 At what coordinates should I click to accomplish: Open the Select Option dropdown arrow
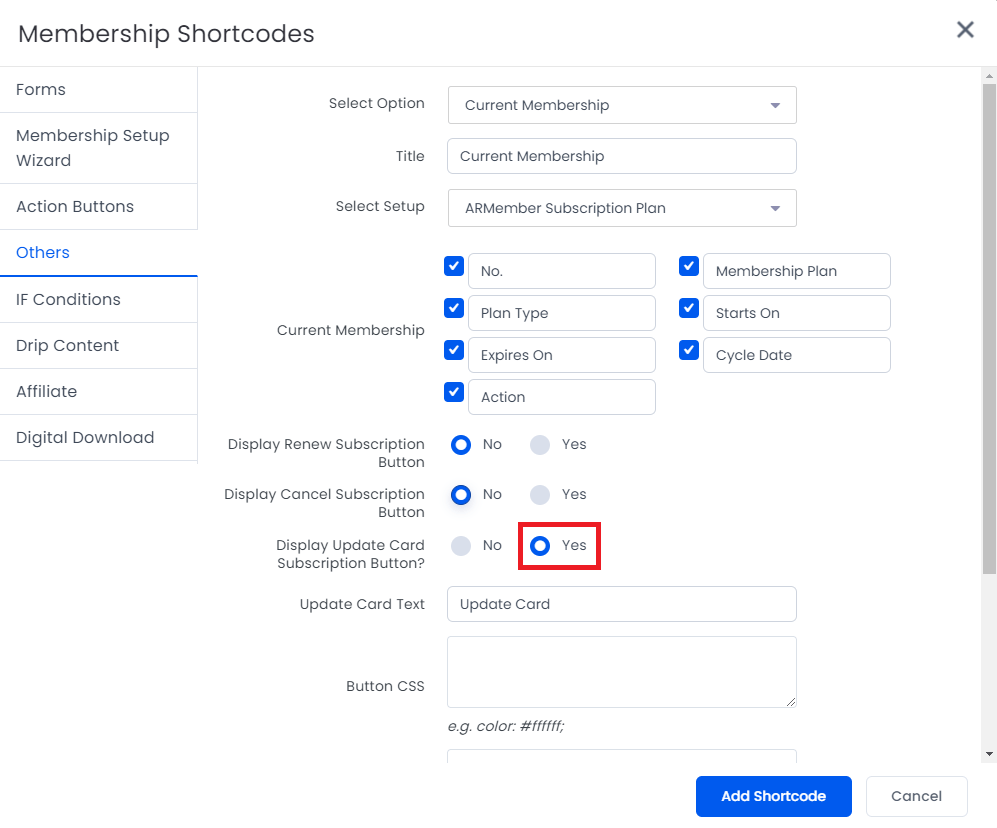coord(774,105)
